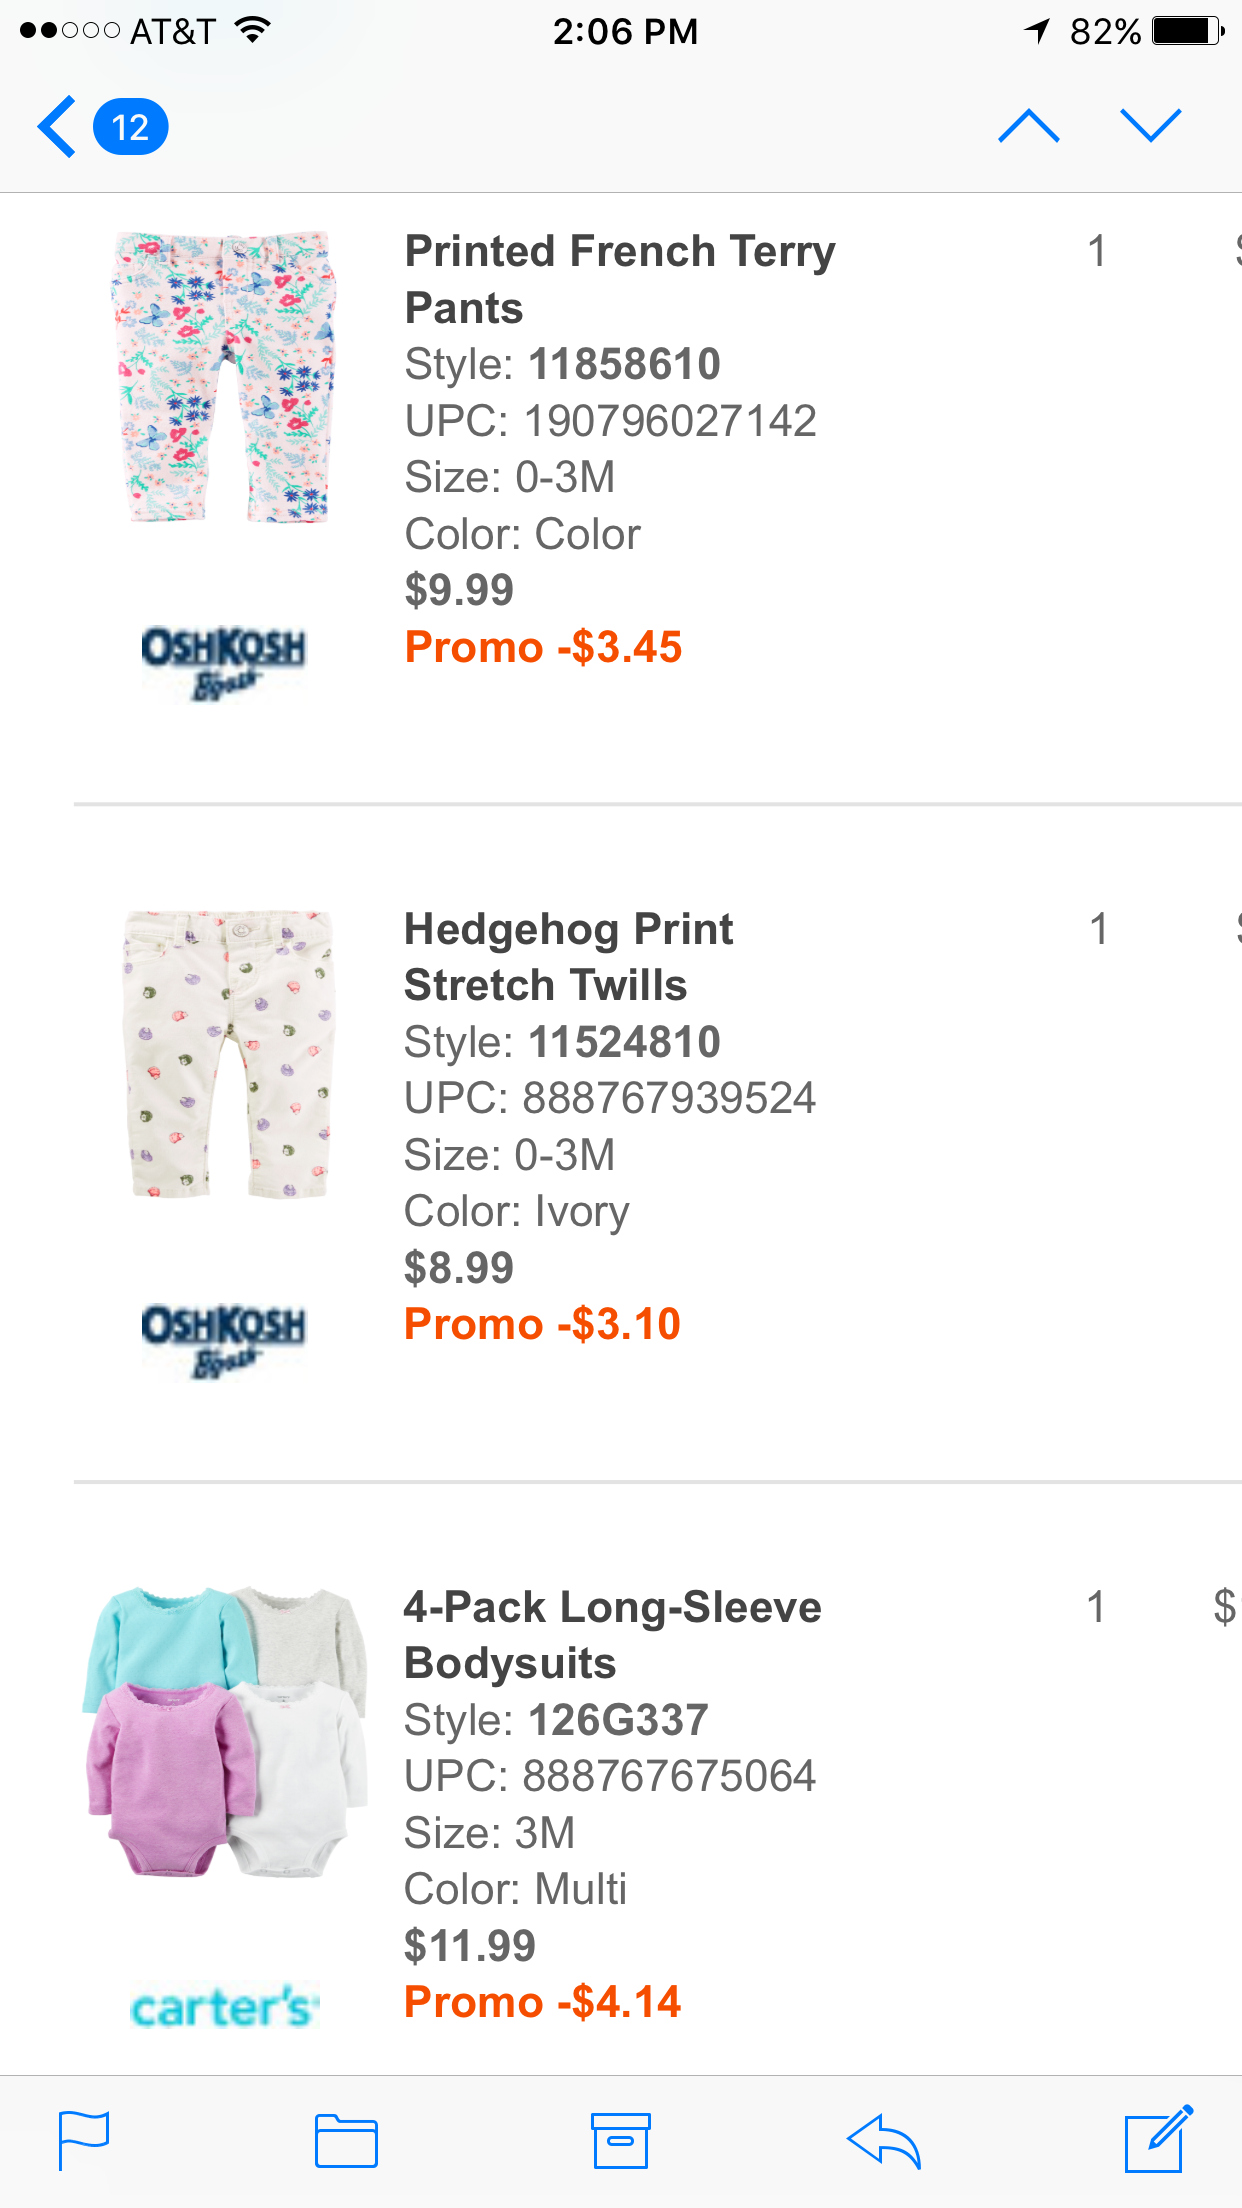Screen dimensions: 1242x2208
Task: Go to next message with down chevron
Action: coord(1151,127)
